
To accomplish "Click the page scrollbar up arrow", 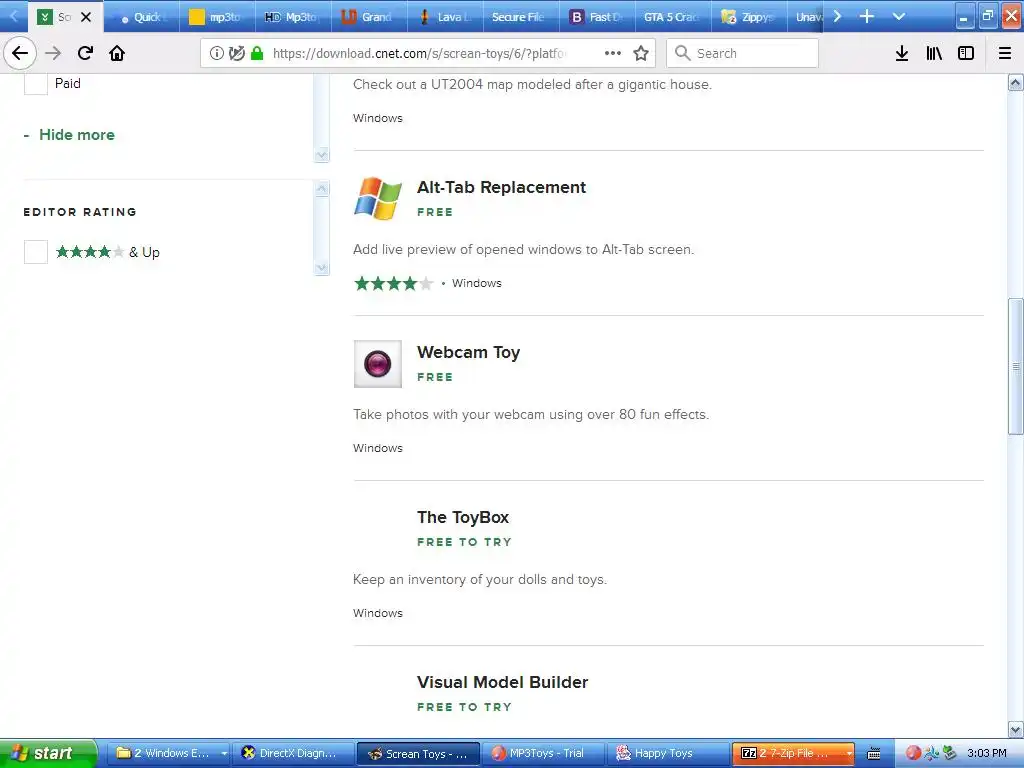I will click(1016, 83).
